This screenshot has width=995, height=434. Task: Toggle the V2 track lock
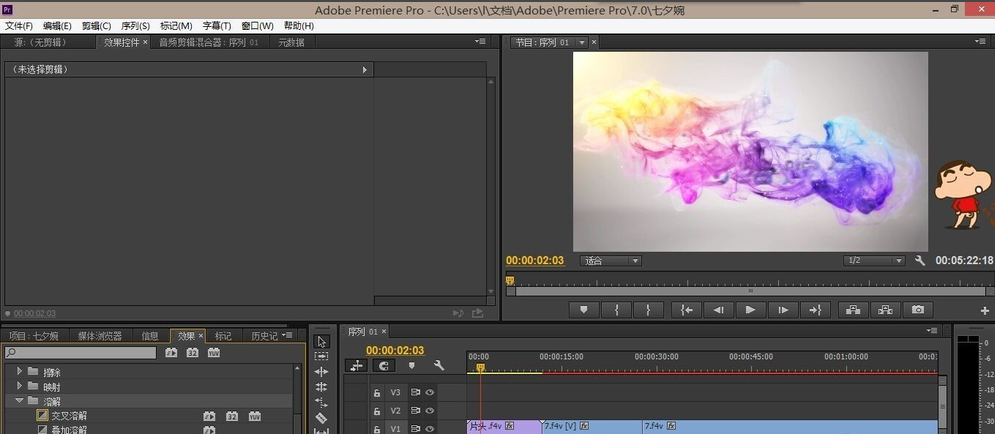(377, 411)
